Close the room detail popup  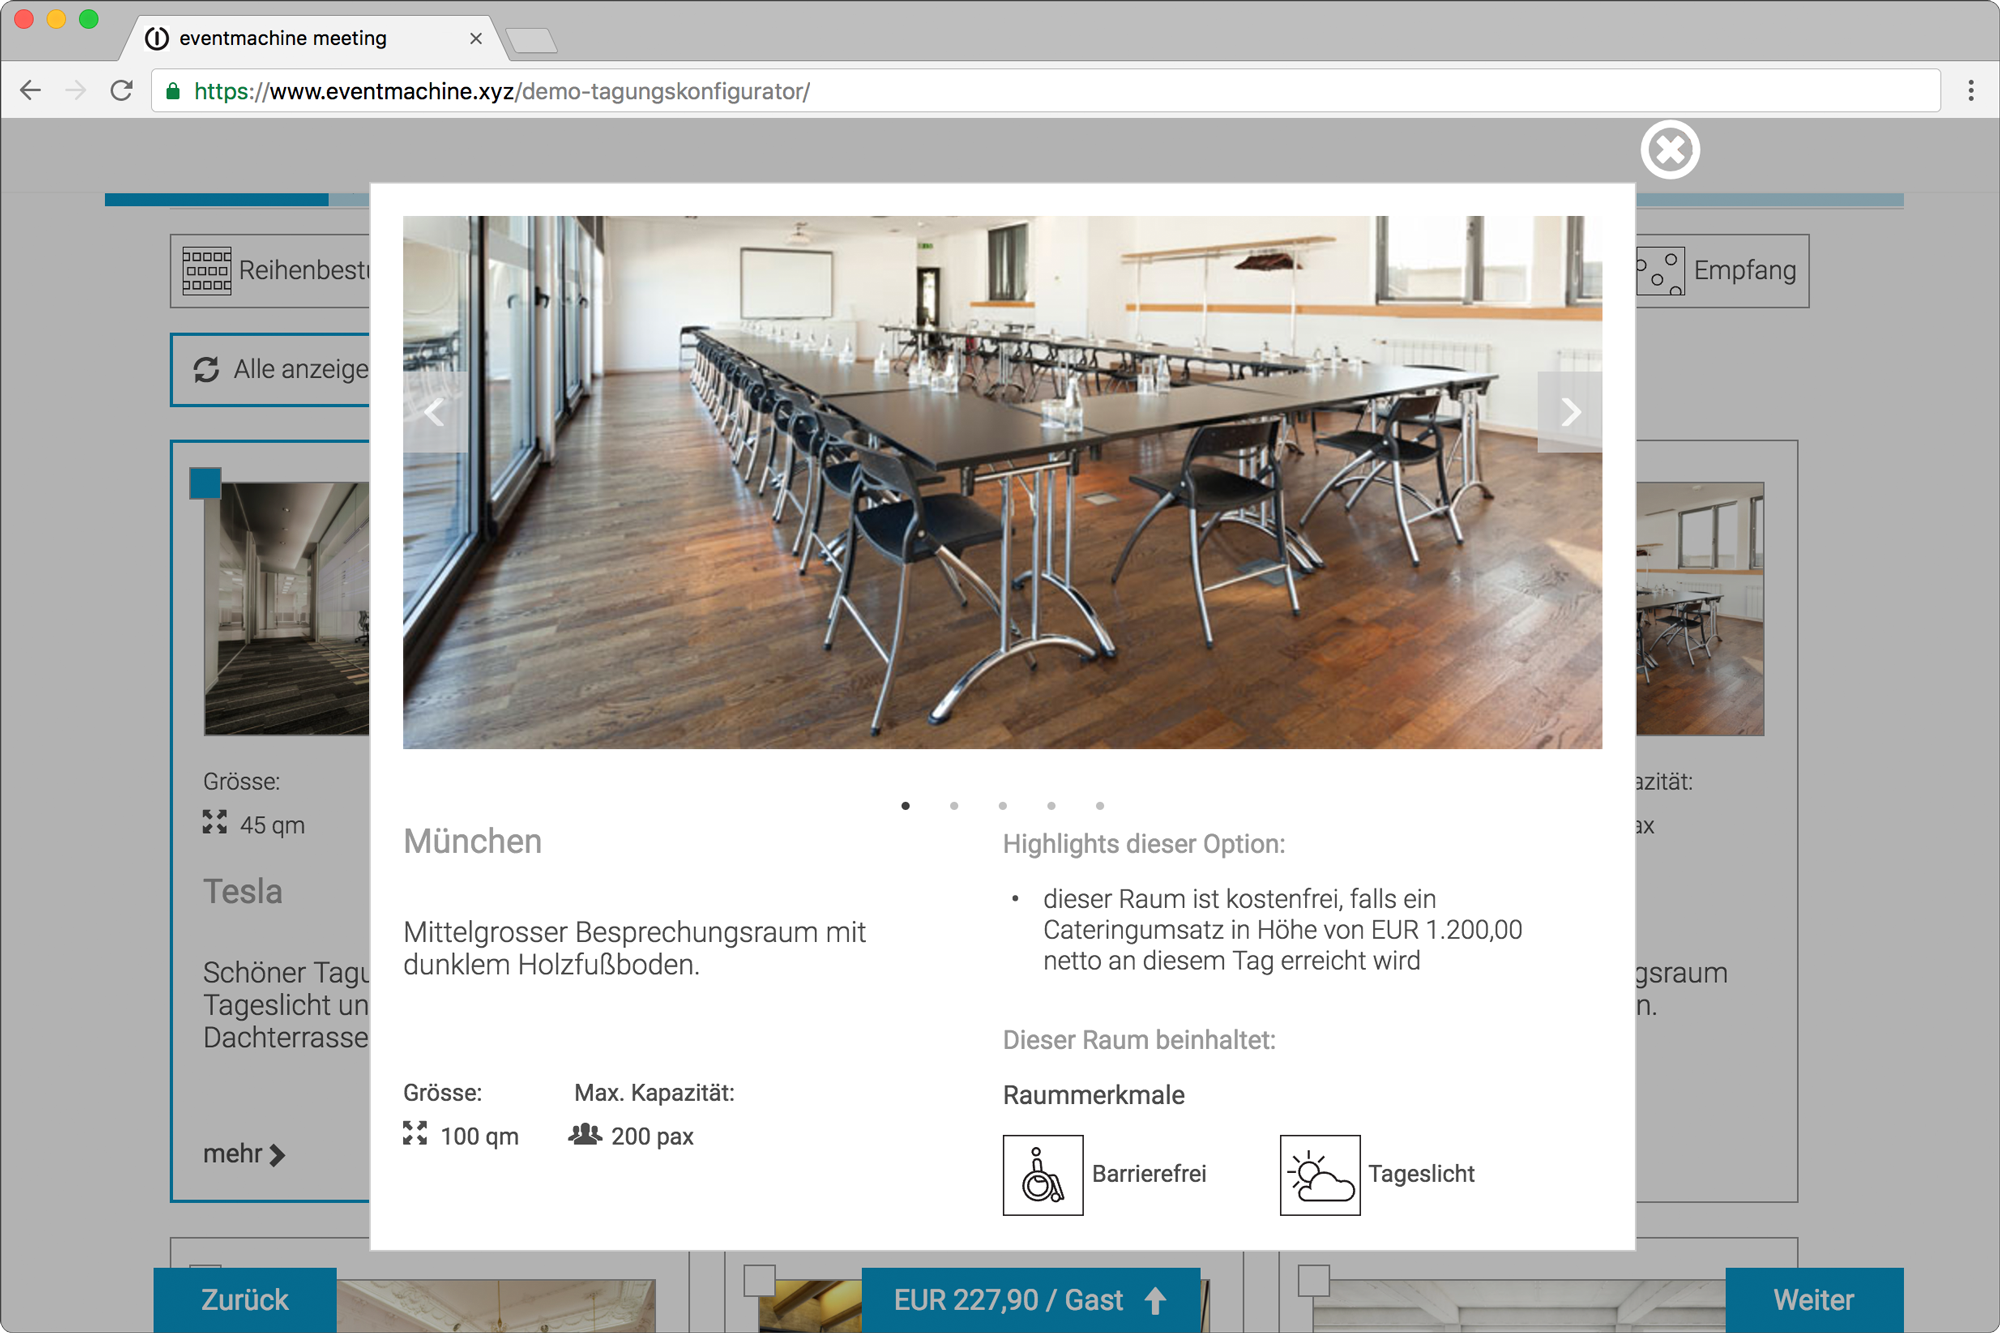point(1669,150)
